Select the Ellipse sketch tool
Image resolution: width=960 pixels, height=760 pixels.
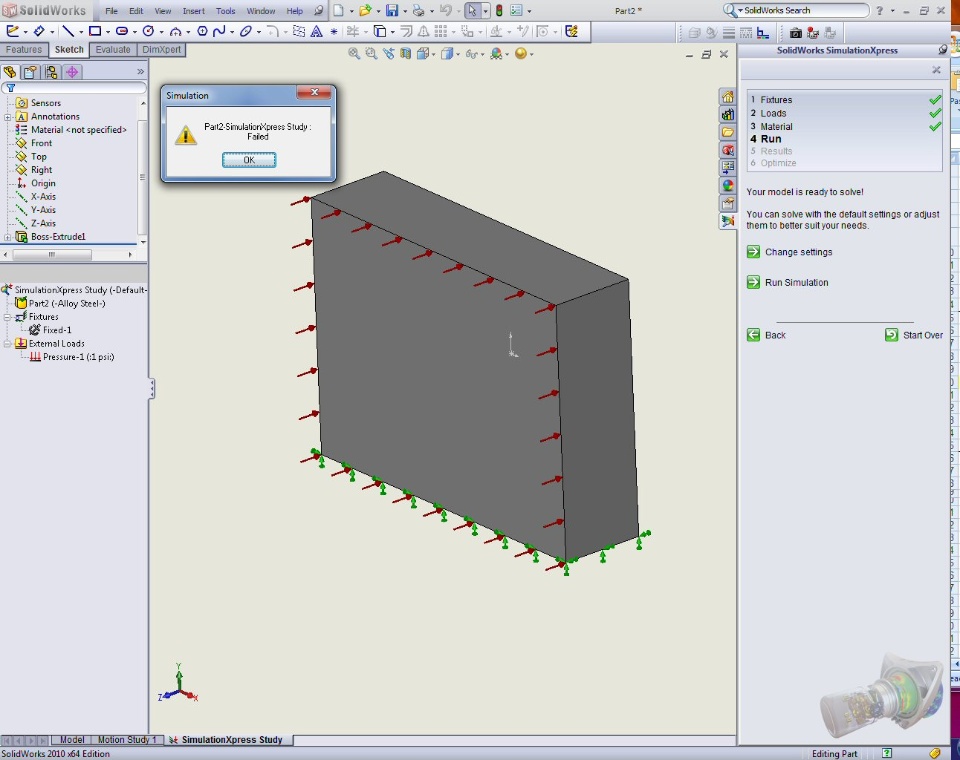point(246,31)
